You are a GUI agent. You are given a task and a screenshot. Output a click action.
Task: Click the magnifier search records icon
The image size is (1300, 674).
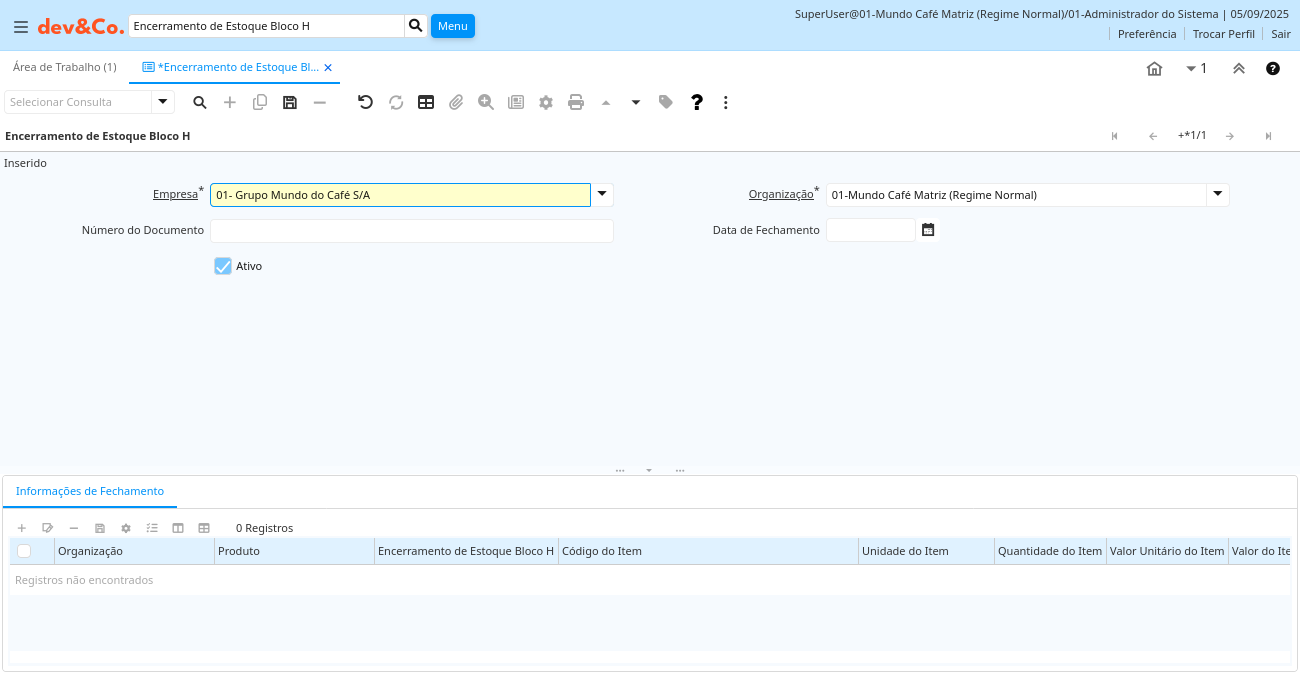(x=200, y=102)
